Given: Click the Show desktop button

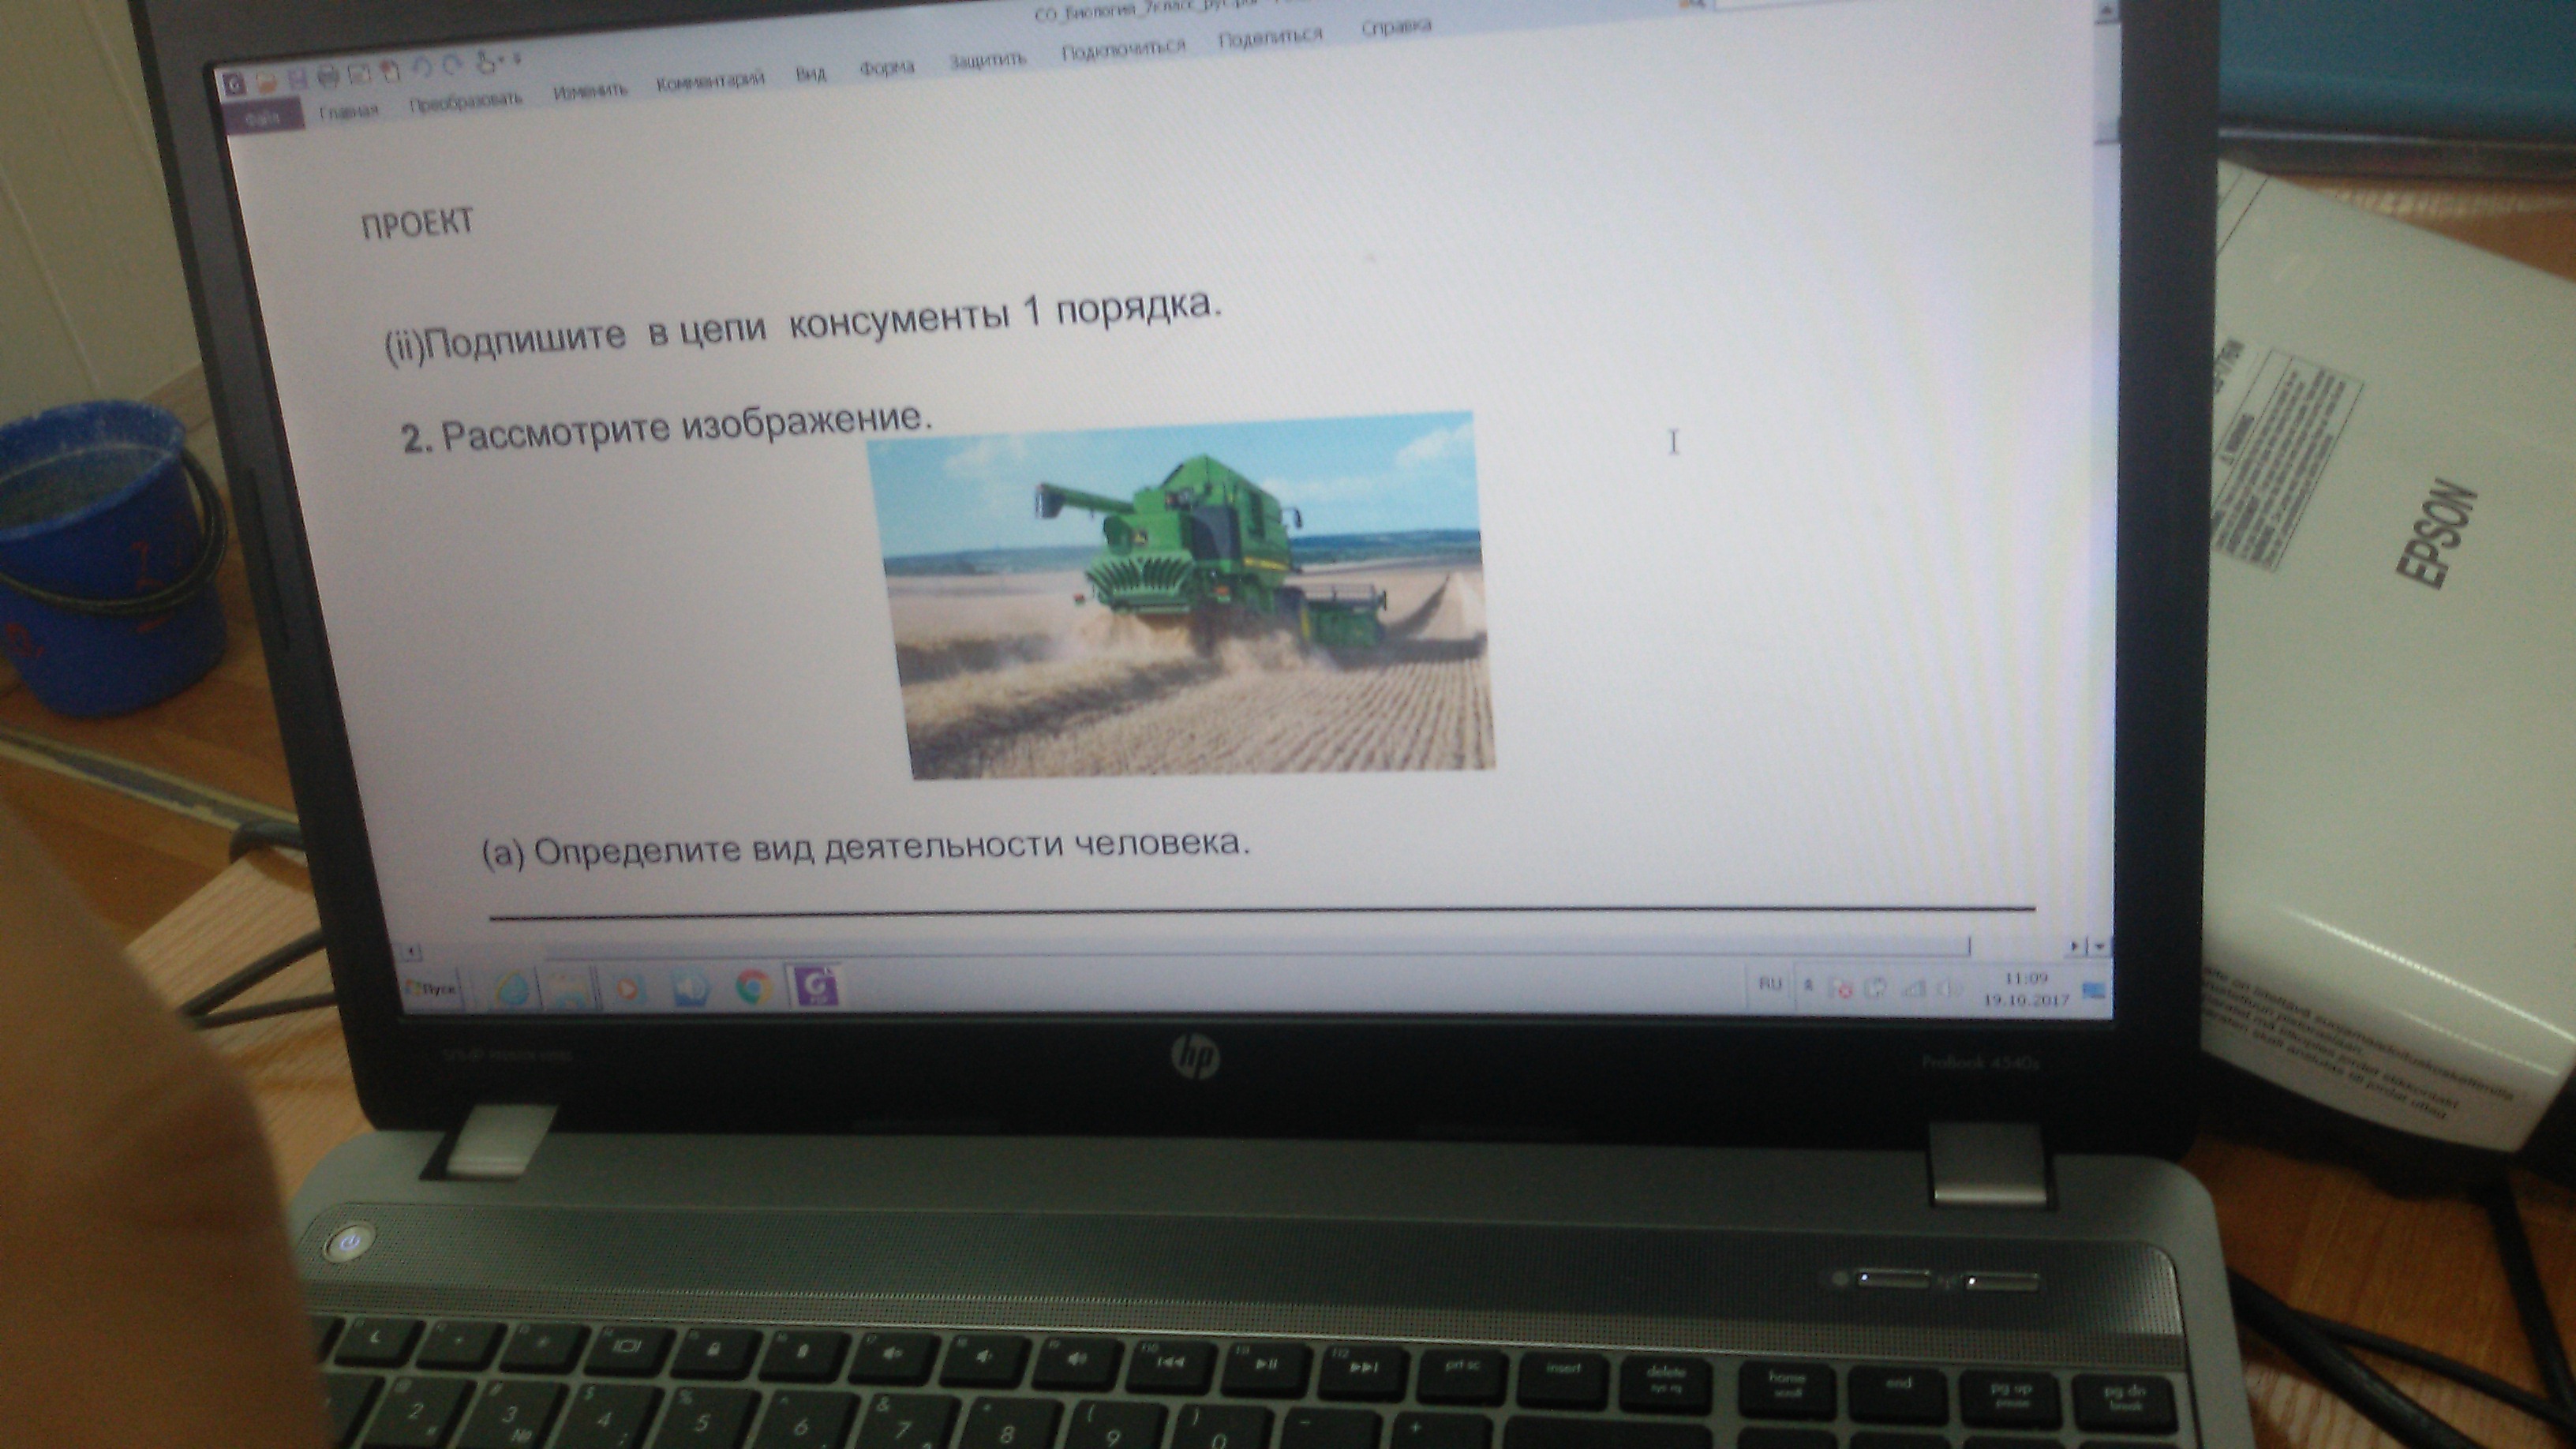Looking at the screenshot, I should (x=2094, y=990).
